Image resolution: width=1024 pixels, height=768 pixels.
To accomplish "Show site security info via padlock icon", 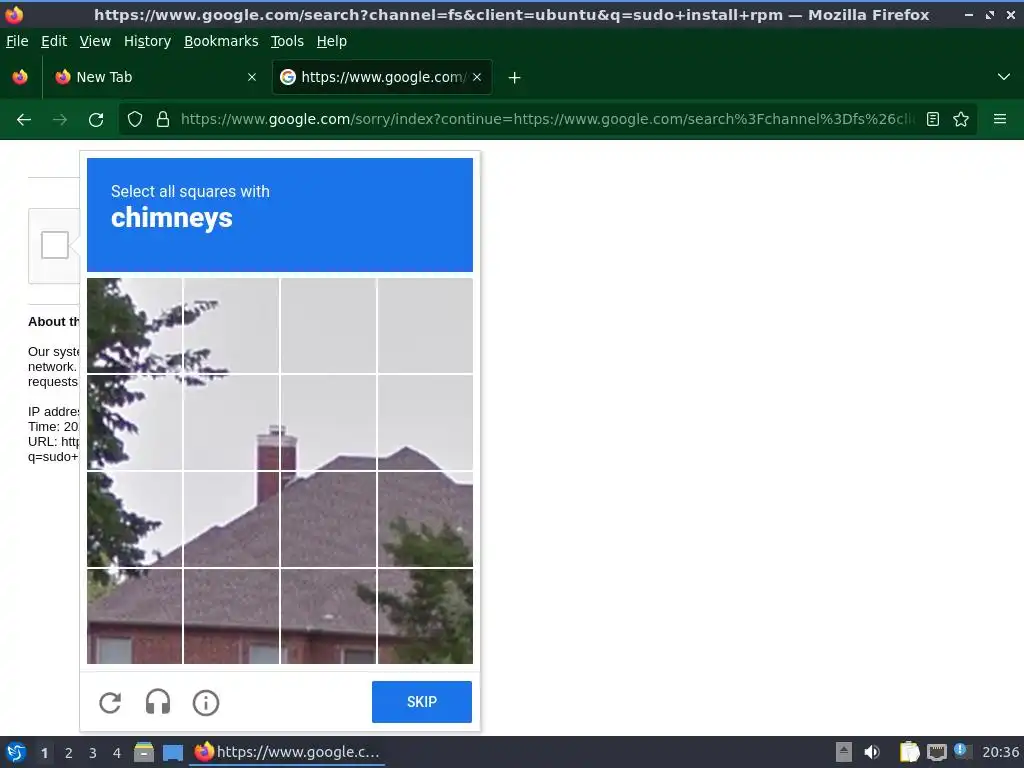I will point(163,120).
